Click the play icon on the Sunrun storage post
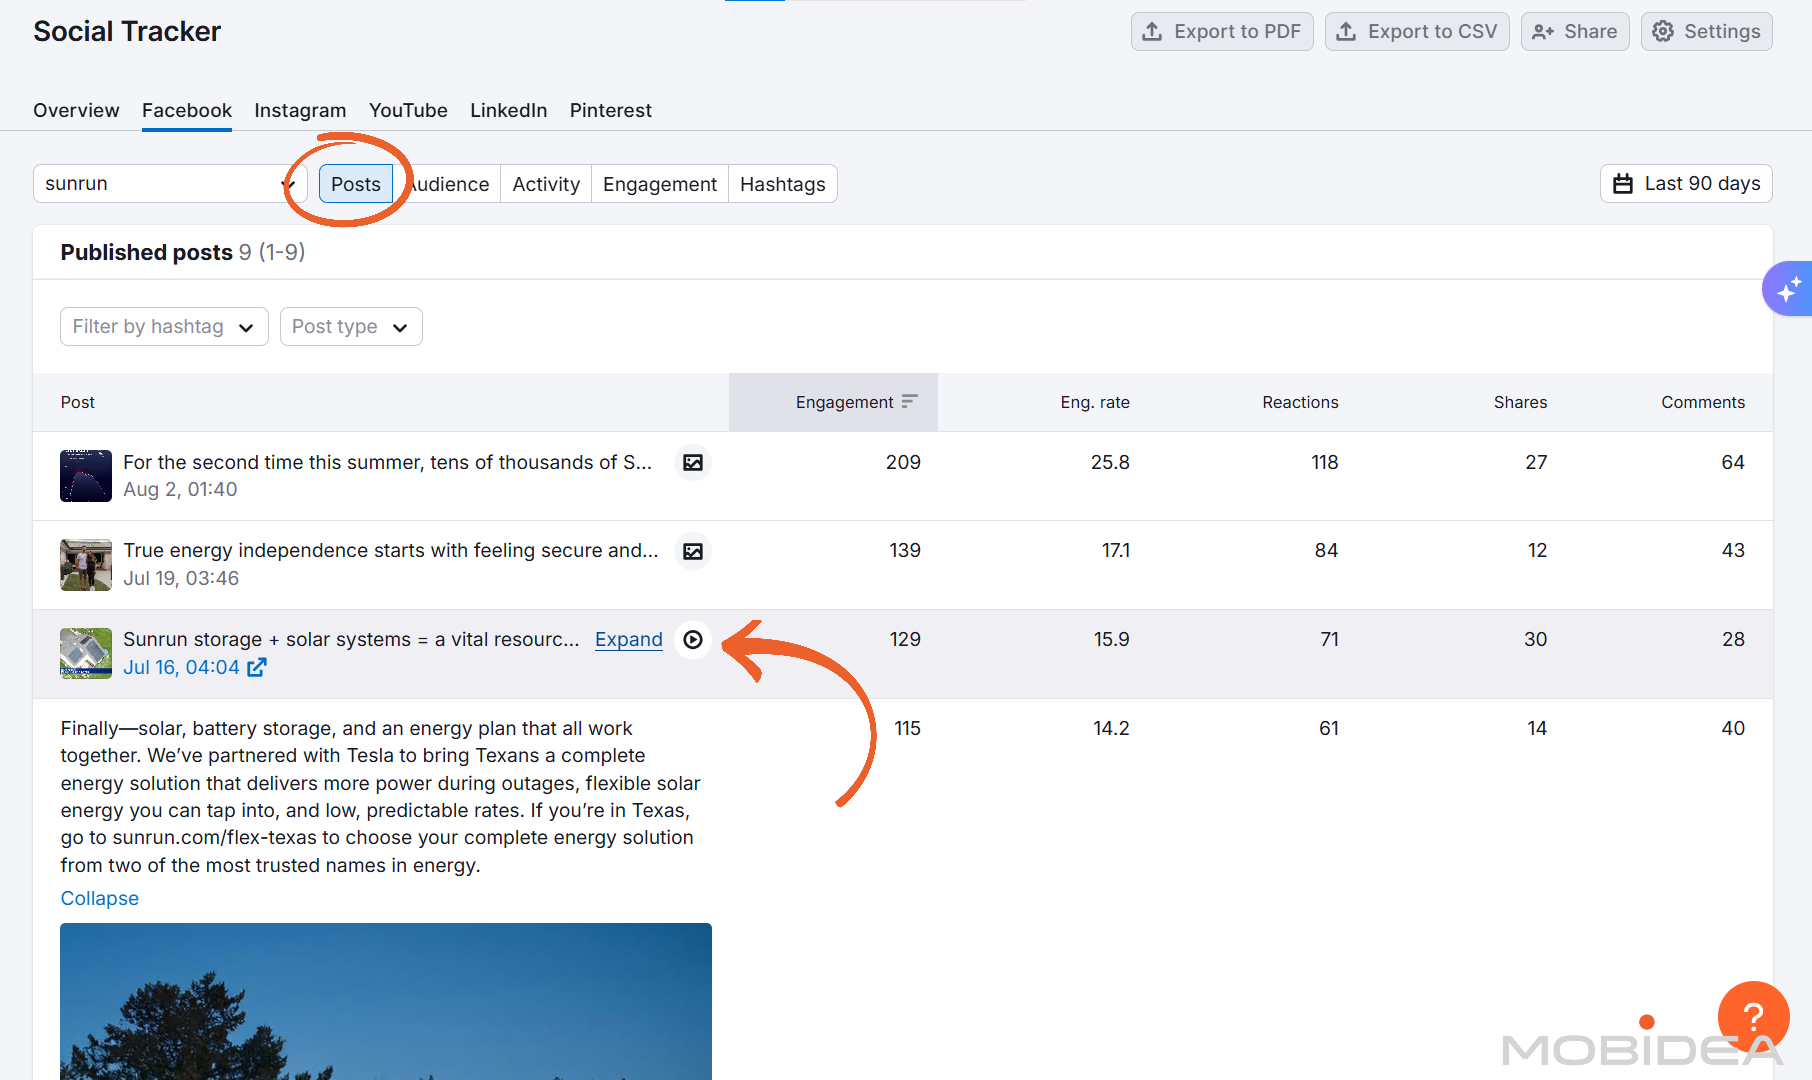Screen dimensions: 1812x1080 693,640
